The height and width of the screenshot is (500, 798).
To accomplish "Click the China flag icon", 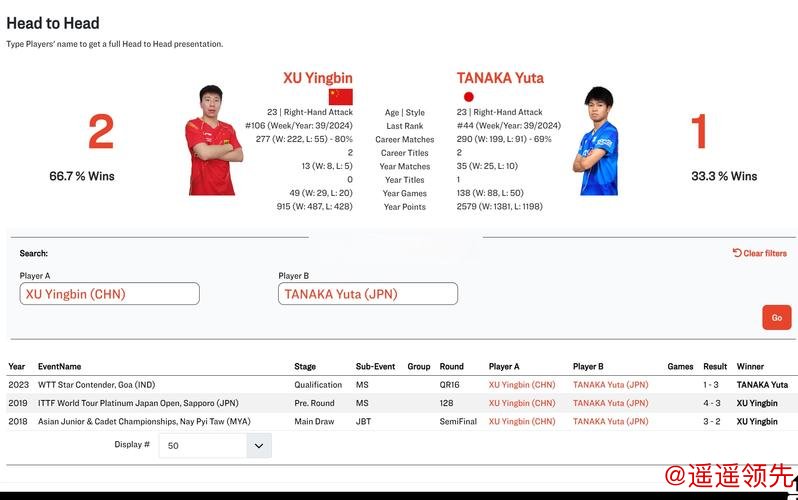I will [341, 97].
